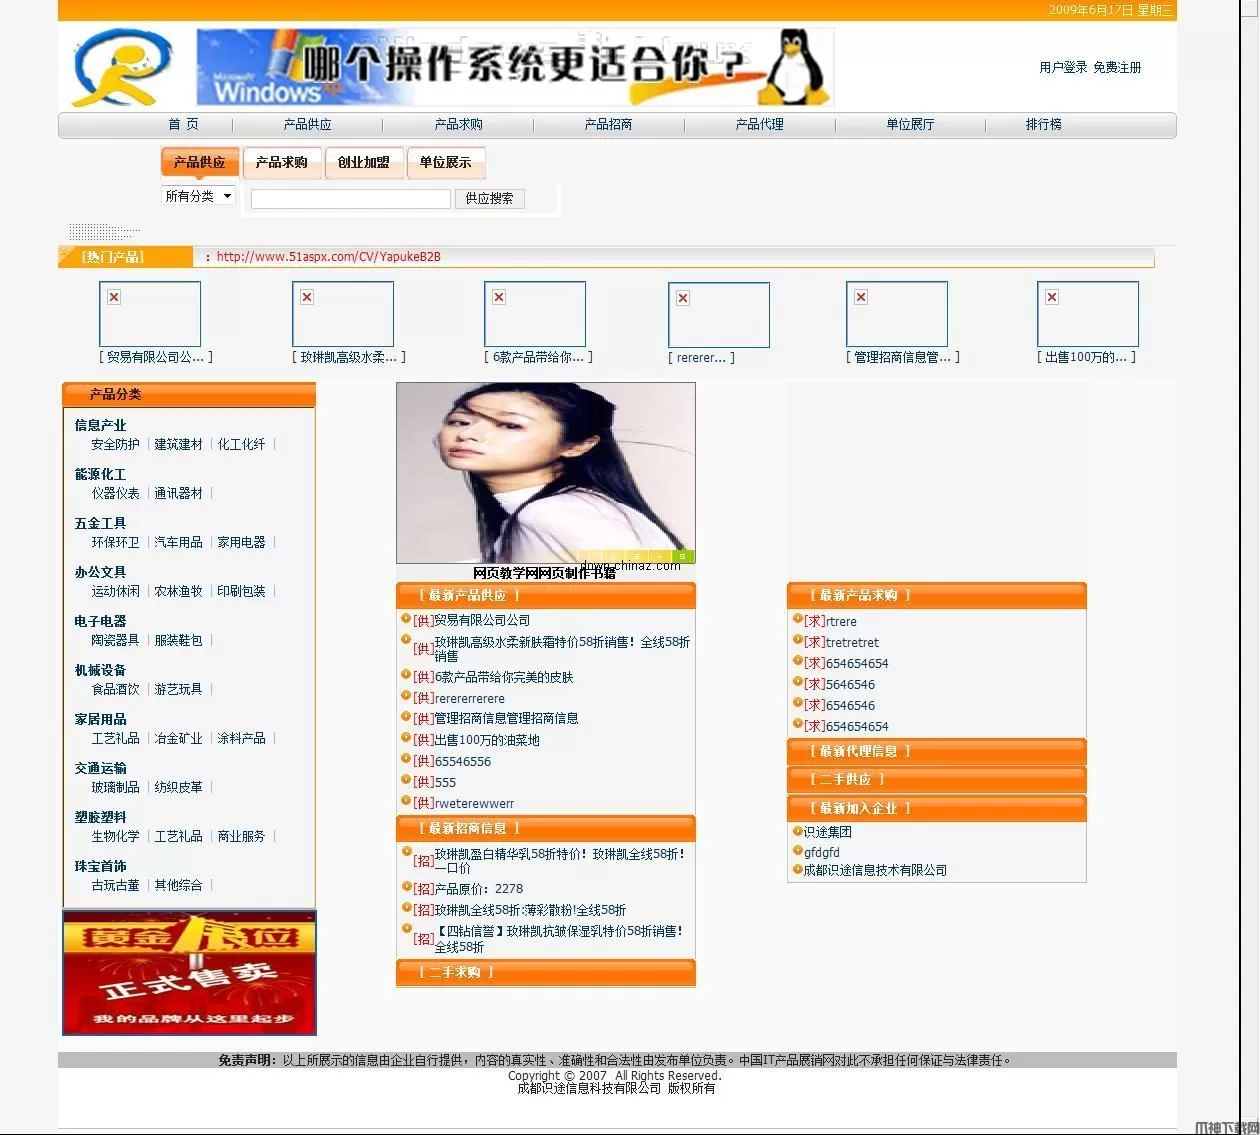Open the Windows vs Linux banner ad

pos(515,68)
